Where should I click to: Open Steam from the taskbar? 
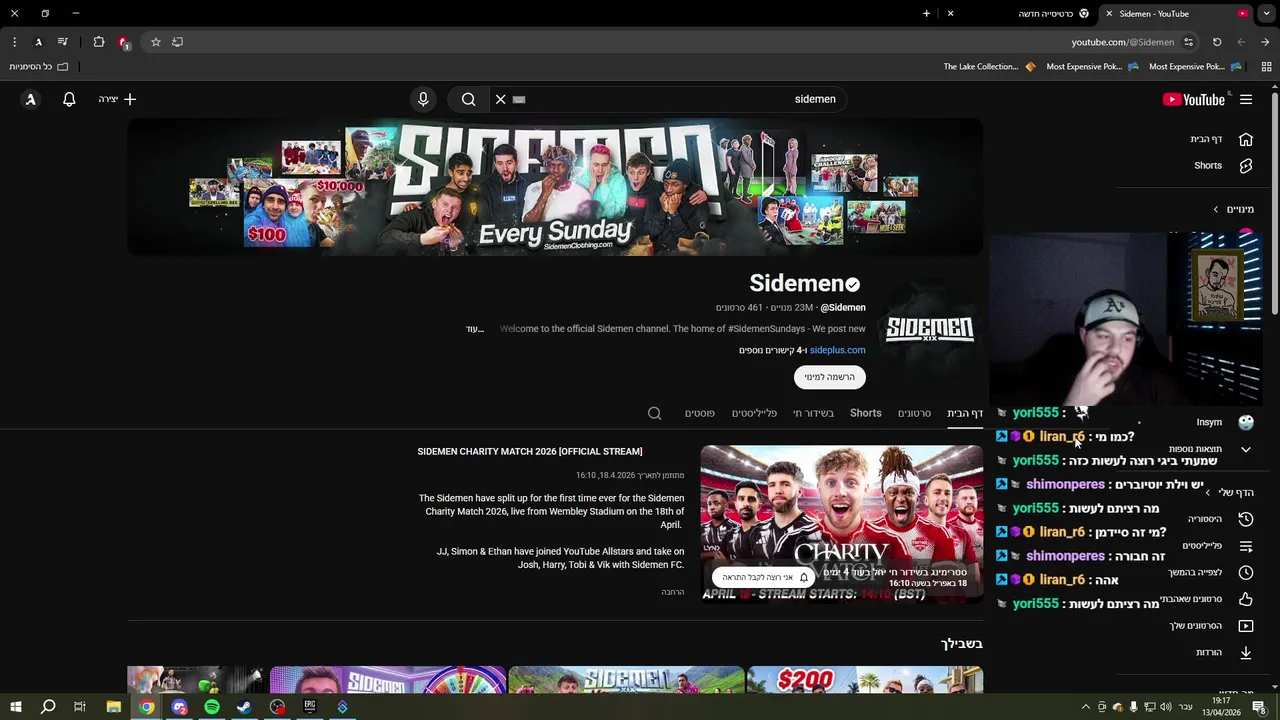[x=244, y=707]
